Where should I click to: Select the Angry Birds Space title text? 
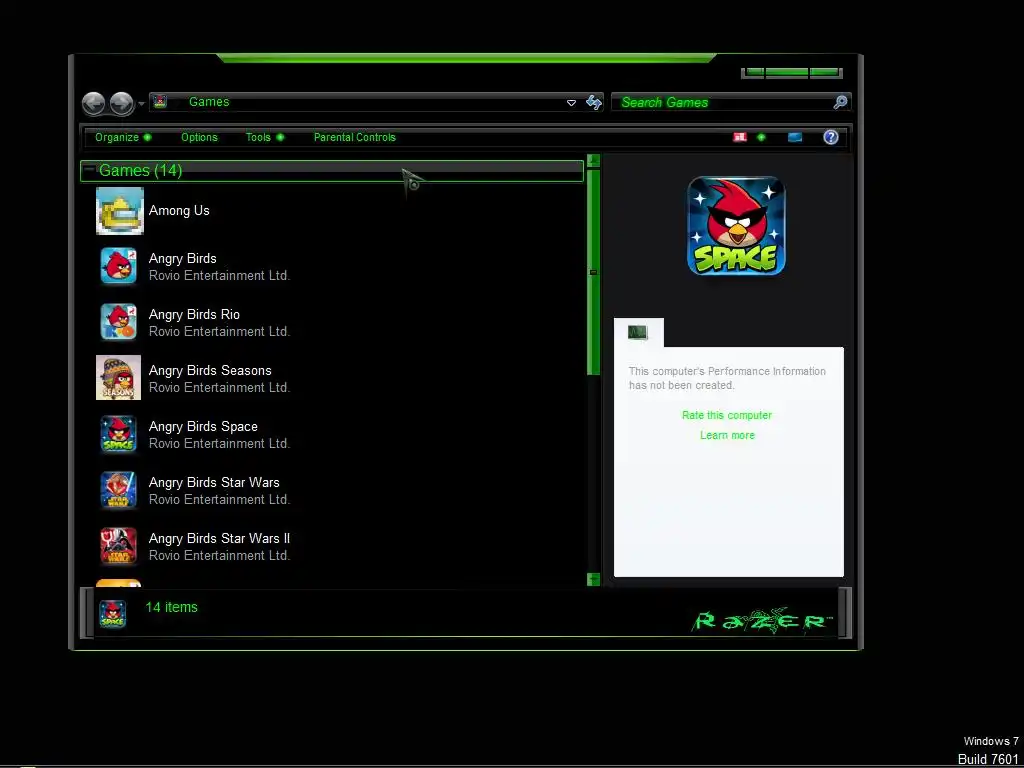(203, 426)
